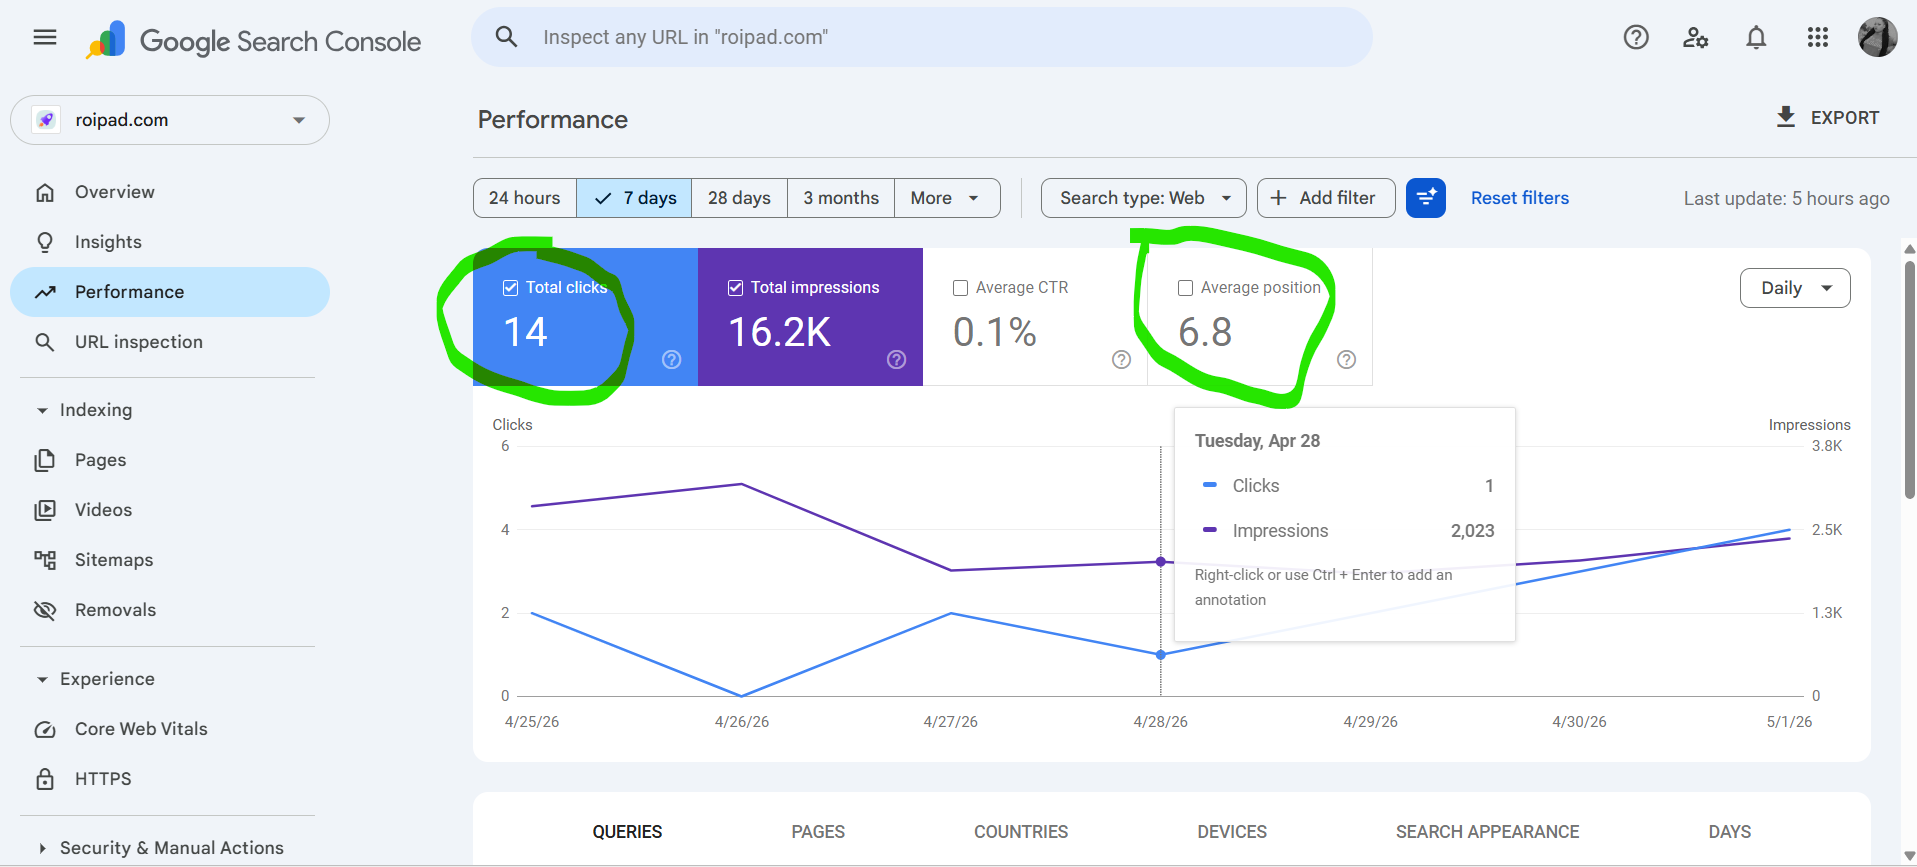Open the Daily granularity dropdown

point(1795,288)
